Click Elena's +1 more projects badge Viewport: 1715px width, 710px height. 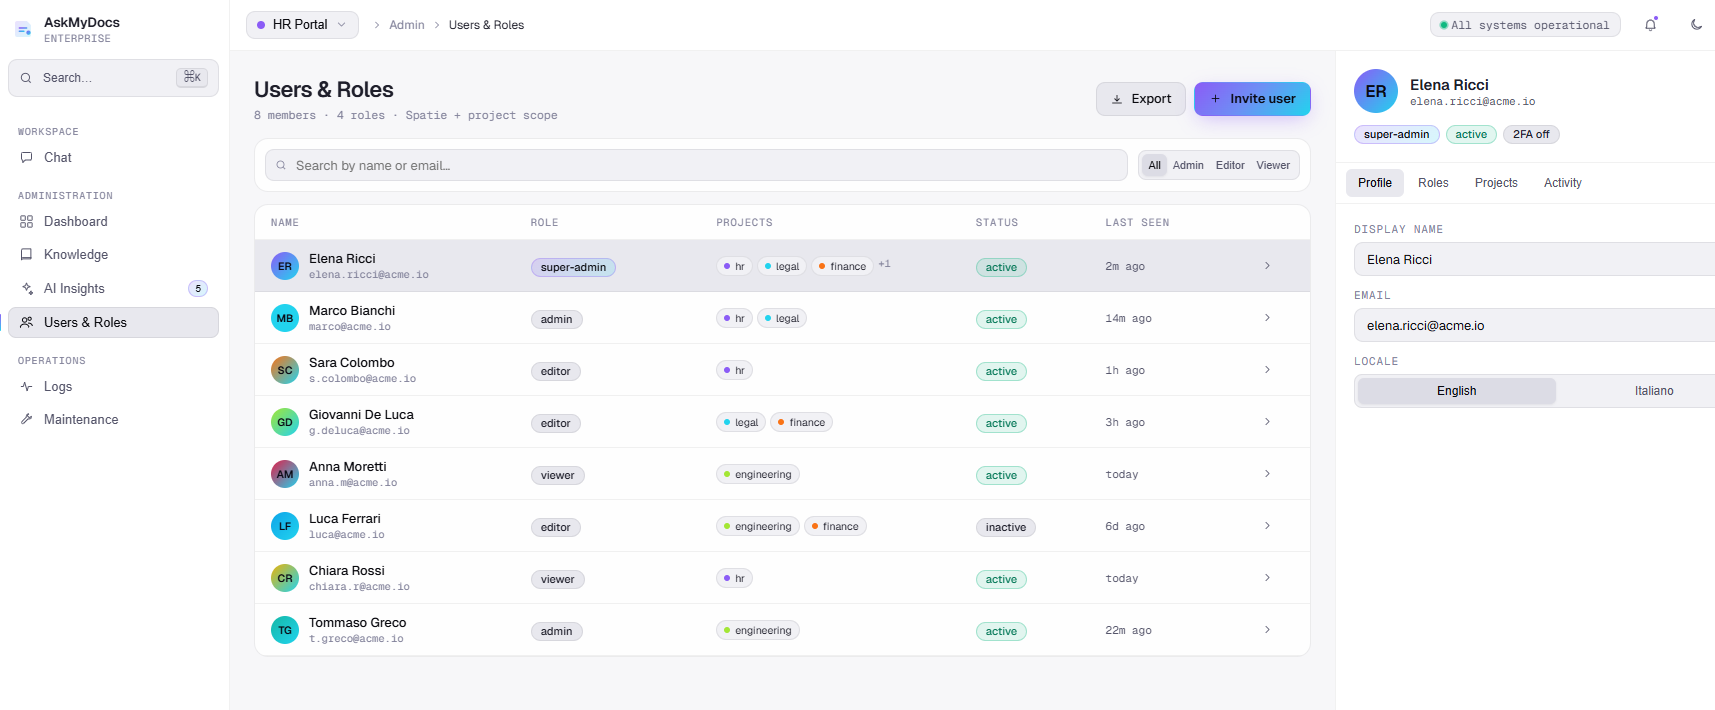coord(884,264)
